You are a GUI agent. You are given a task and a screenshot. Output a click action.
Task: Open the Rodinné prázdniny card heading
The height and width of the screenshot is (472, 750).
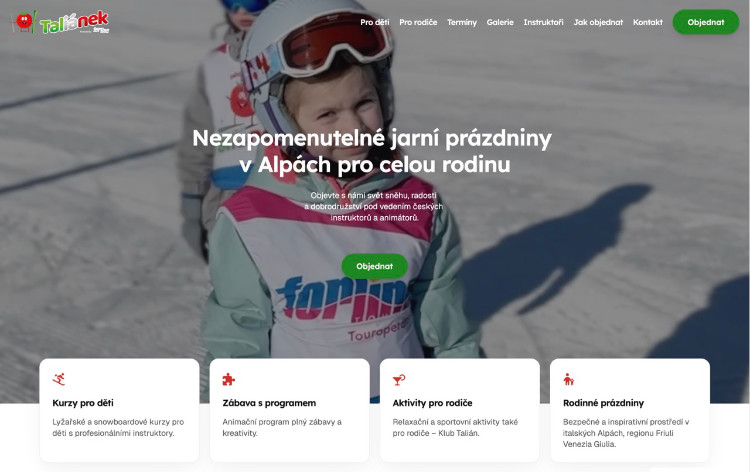[x=603, y=403]
